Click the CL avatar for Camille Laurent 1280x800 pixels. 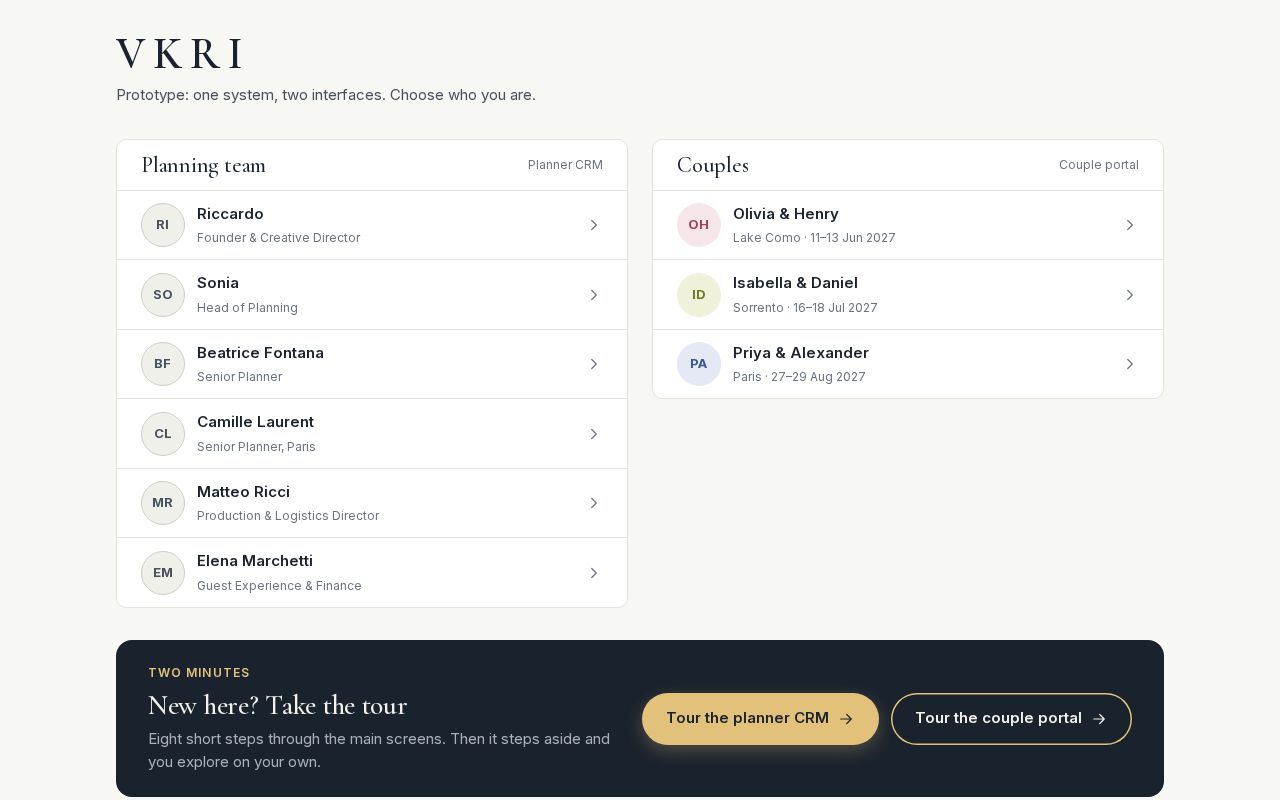[x=163, y=434]
